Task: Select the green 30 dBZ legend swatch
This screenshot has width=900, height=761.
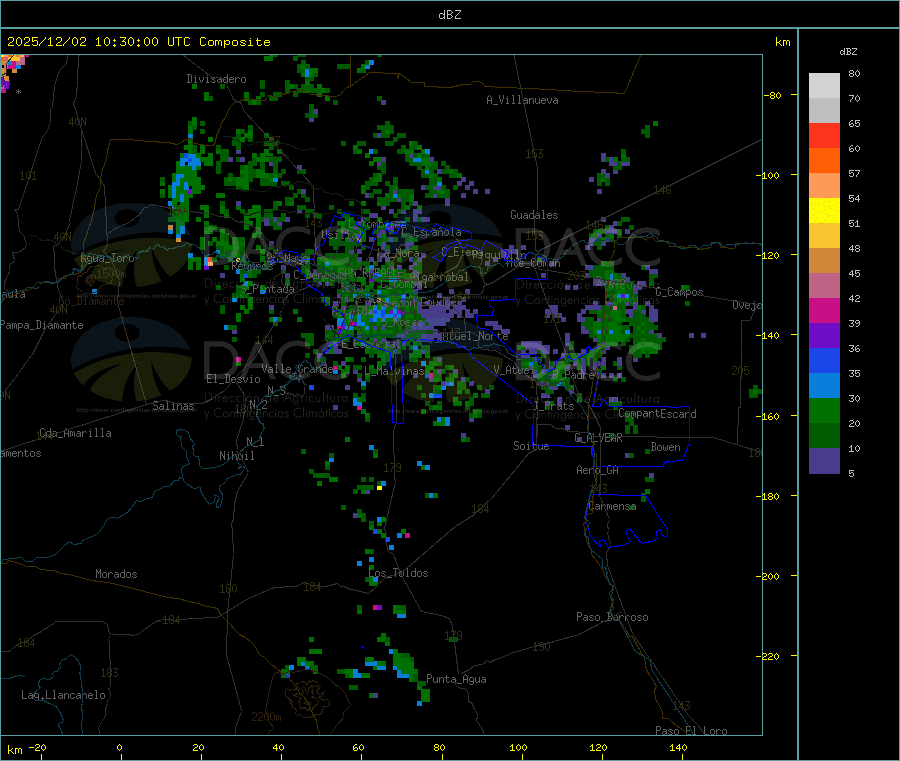Action: pos(824,410)
